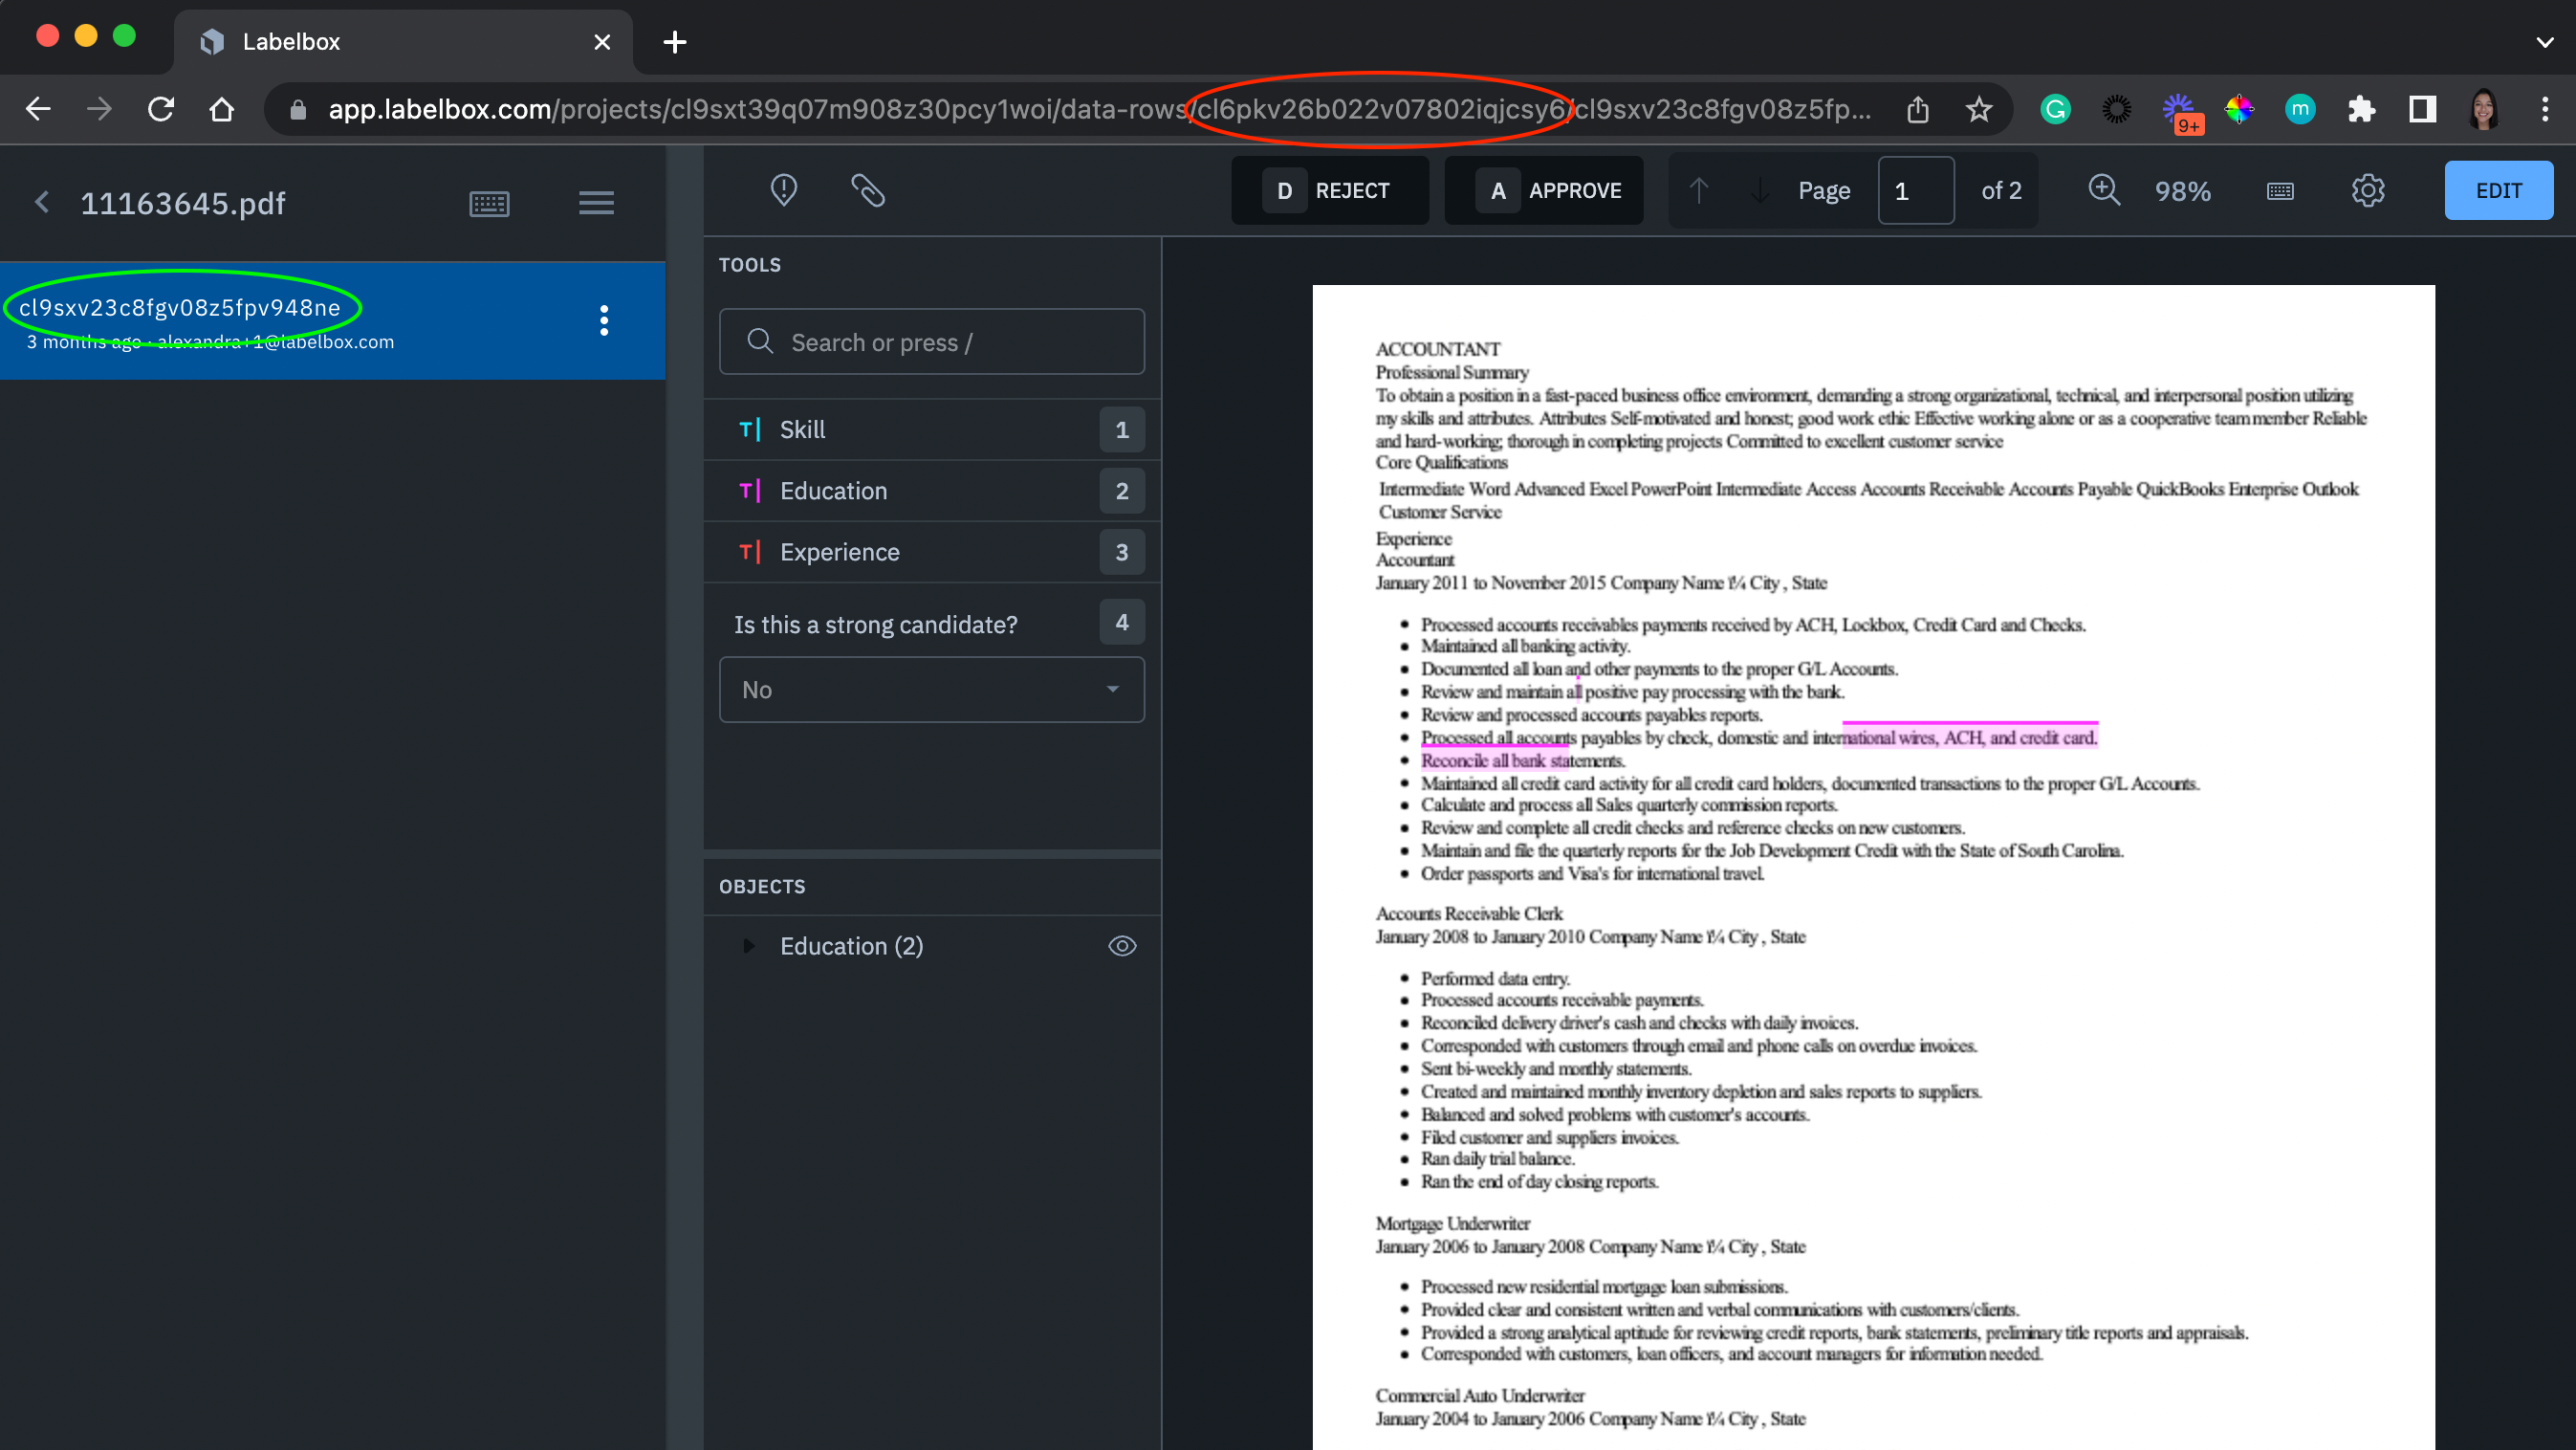This screenshot has width=2576, height=1450.
Task: Click the zoom magnifier icon
Action: [2104, 190]
